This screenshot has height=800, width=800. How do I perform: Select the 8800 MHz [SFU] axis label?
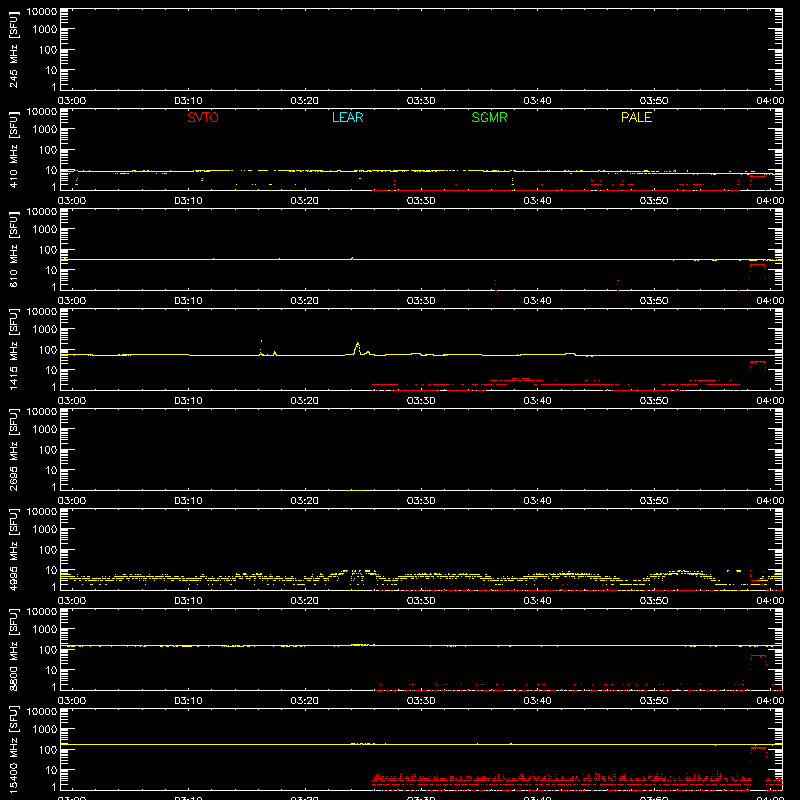13,649
